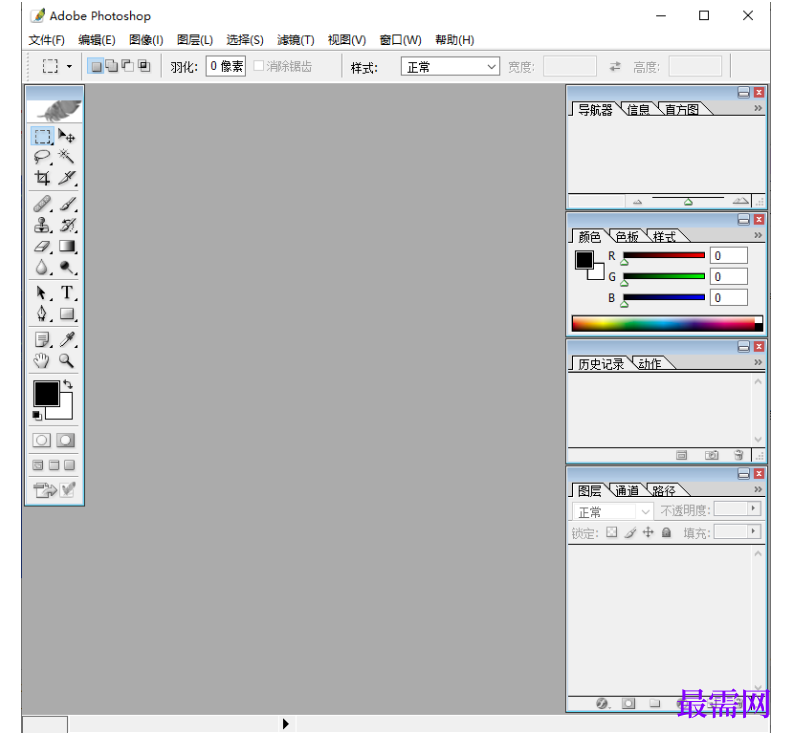Reset default foreground and background colors
This screenshot has width=789, height=735.
[37, 416]
